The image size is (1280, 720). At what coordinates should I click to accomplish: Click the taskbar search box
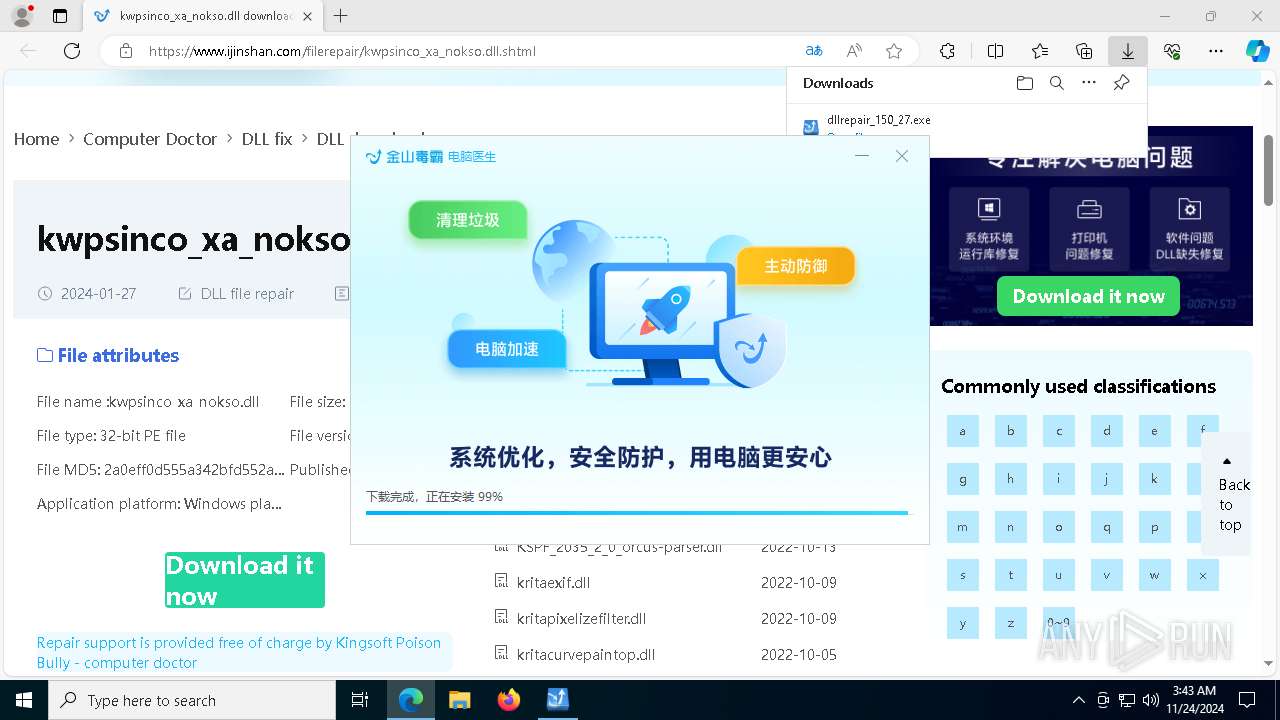(192, 700)
